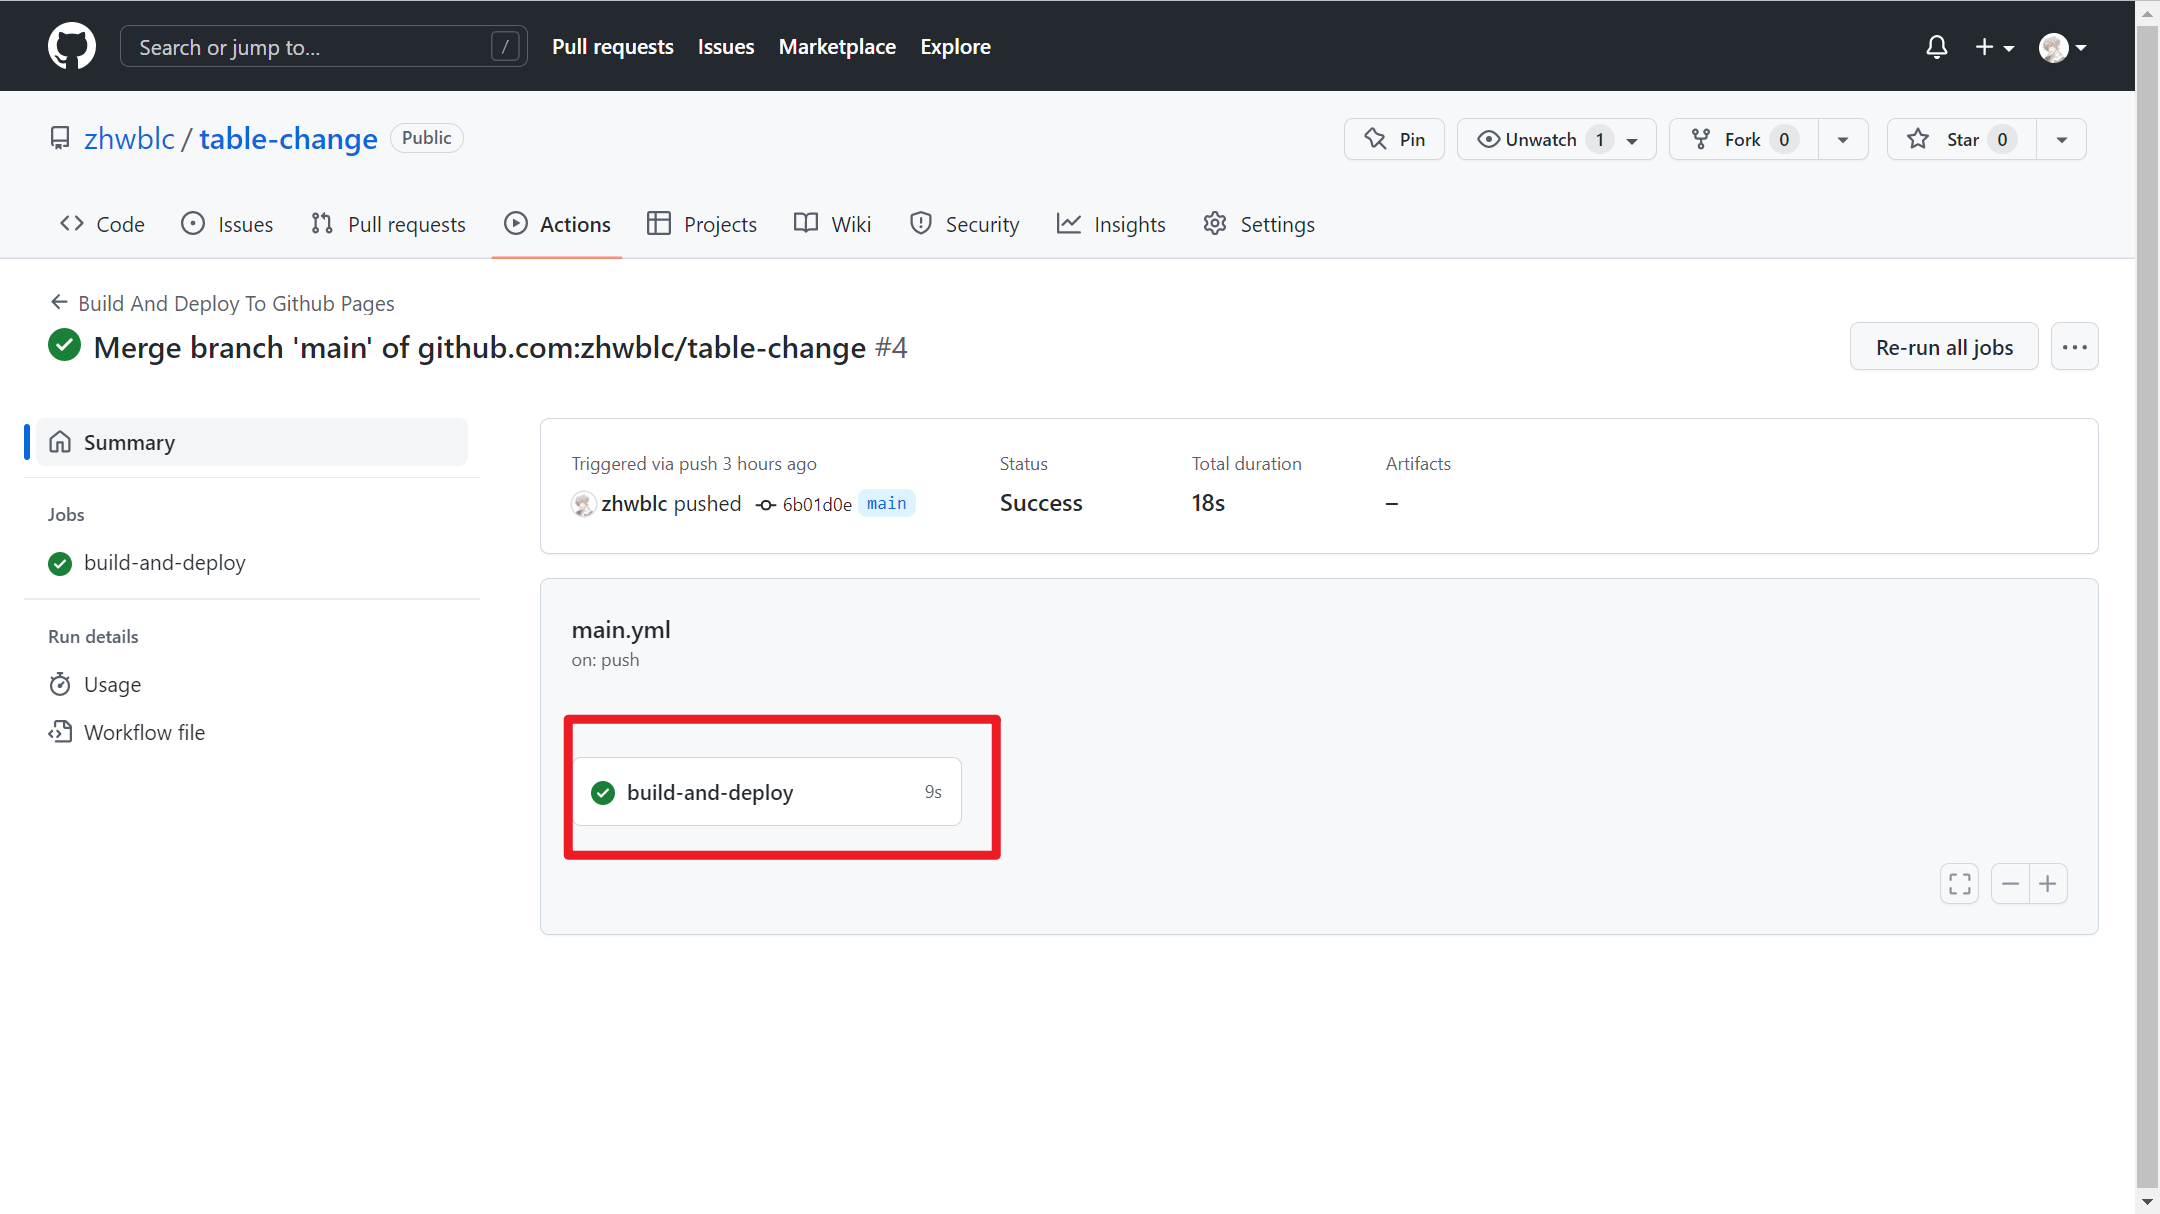
Task: Click the main.yml workflow title
Action: coord(621,630)
